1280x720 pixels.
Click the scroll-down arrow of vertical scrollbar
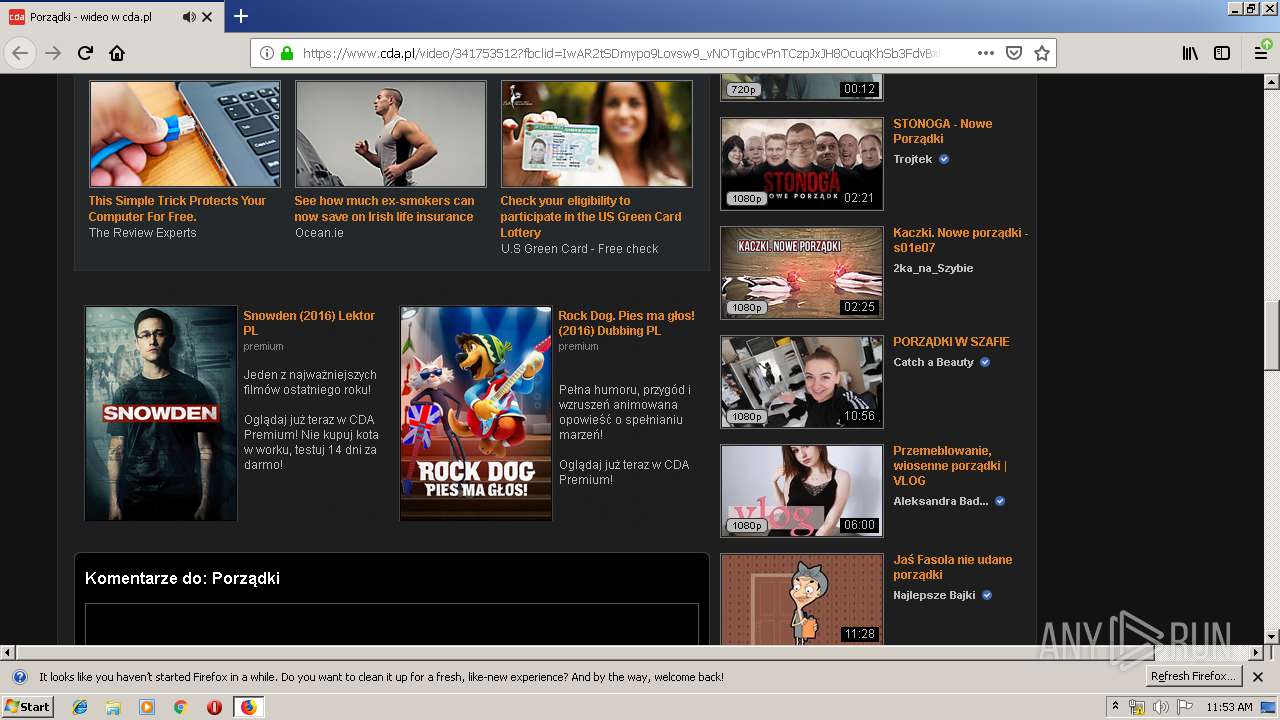pyautogui.click(x=1271, y=636)
